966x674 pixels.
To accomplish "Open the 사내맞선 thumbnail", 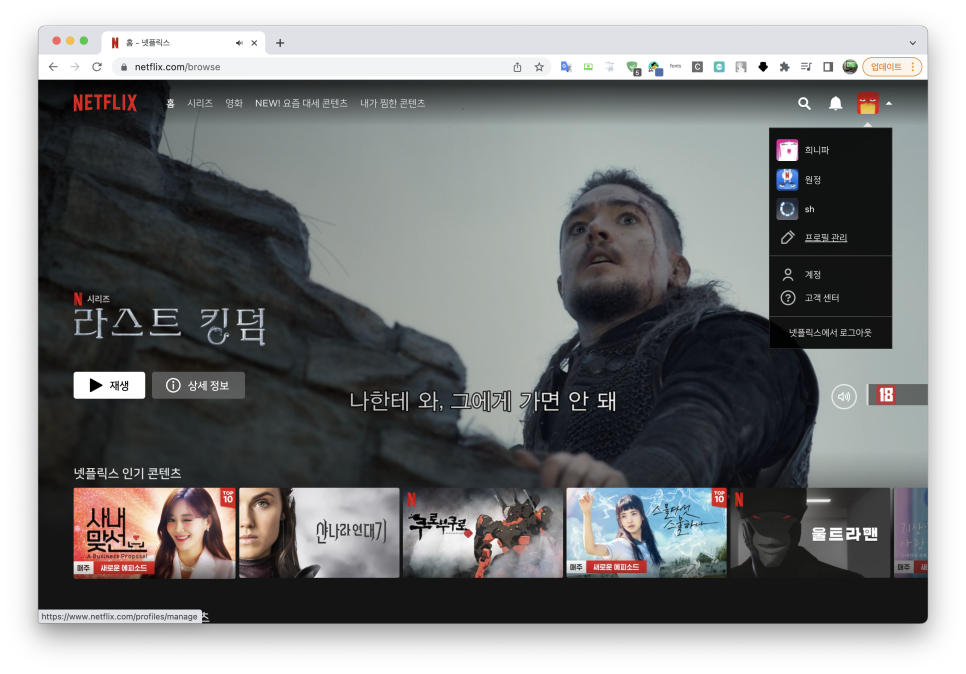I will coord(154,533).
